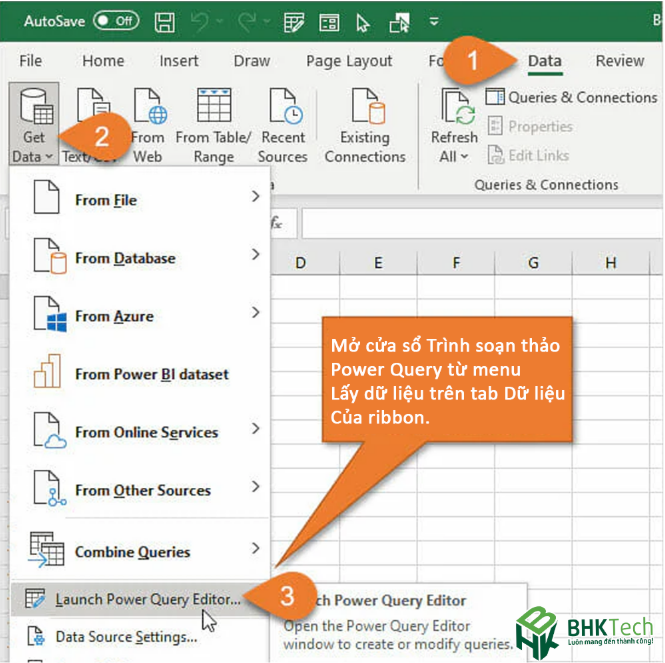This screenshot has height=663, width=665.
Task: Select column H header
Action: click(x=611, y=263)
